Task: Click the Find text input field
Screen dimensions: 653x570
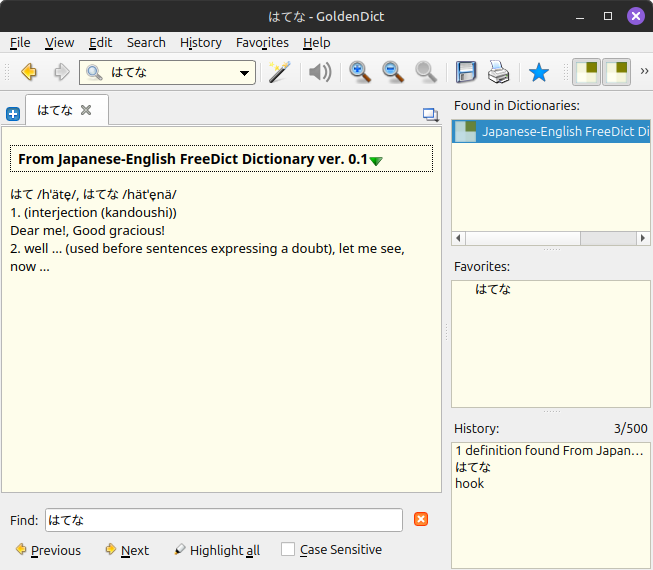Action: pos(223,520)
